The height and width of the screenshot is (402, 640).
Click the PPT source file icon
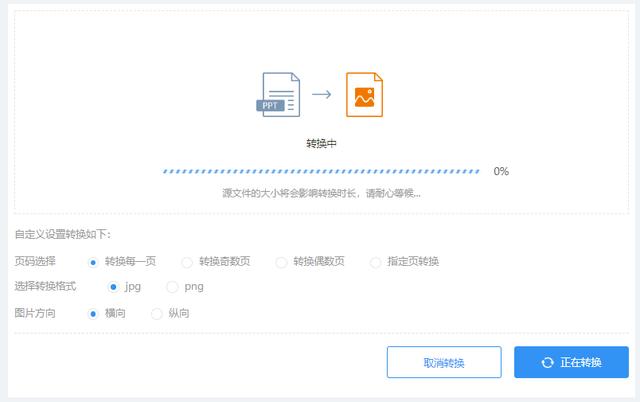(278, 94)
